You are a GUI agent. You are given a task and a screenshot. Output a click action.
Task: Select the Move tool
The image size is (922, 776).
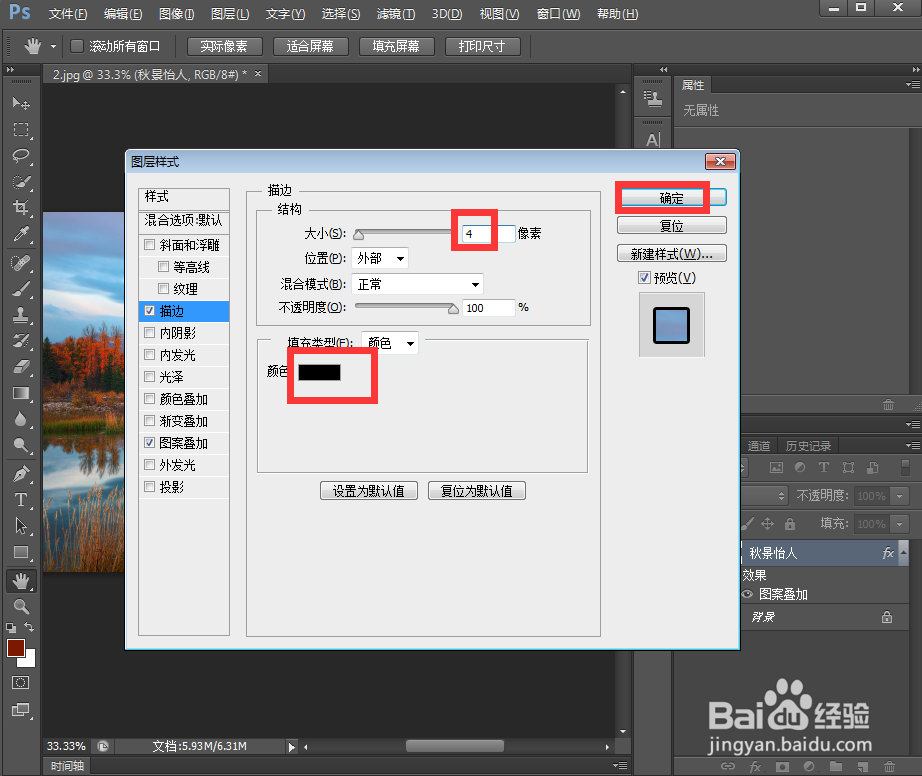coord(21,103)
